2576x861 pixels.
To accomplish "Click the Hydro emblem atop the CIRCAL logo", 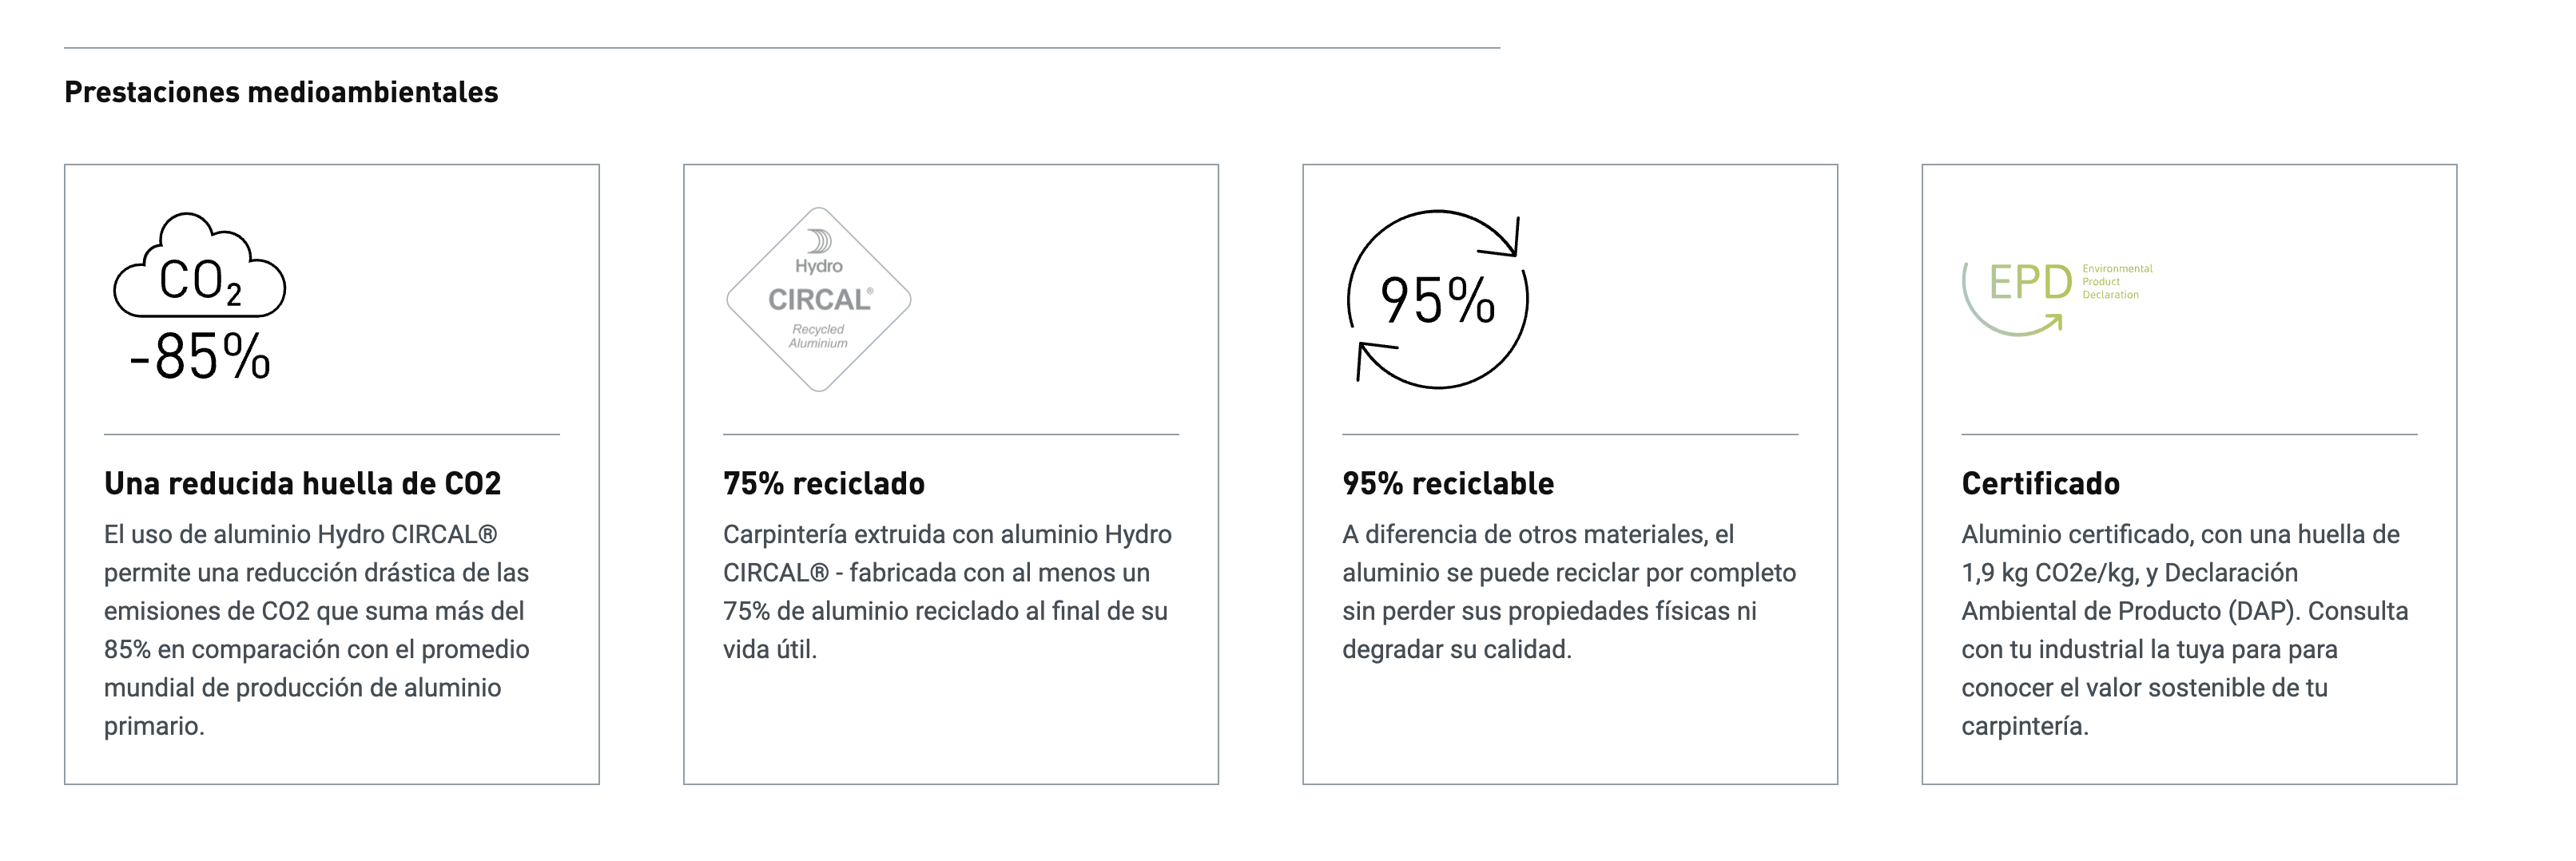I will [x=819, y=241].
